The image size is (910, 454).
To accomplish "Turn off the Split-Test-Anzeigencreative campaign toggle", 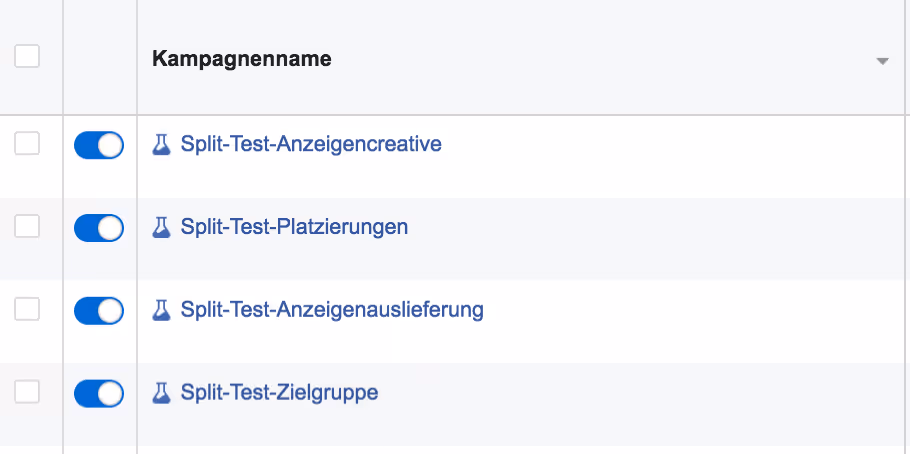I will pos(99,145).
